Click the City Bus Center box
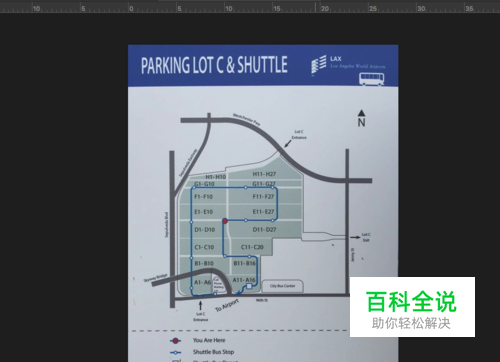 pyautogui.click(x=282, y=286)
